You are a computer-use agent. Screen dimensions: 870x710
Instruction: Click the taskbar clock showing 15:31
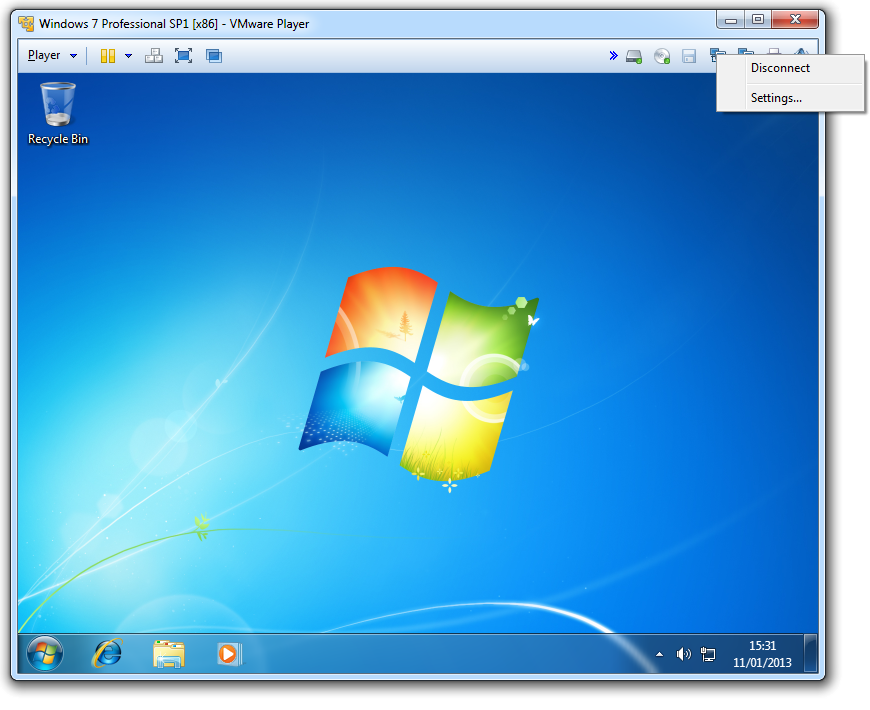[761, 654]
